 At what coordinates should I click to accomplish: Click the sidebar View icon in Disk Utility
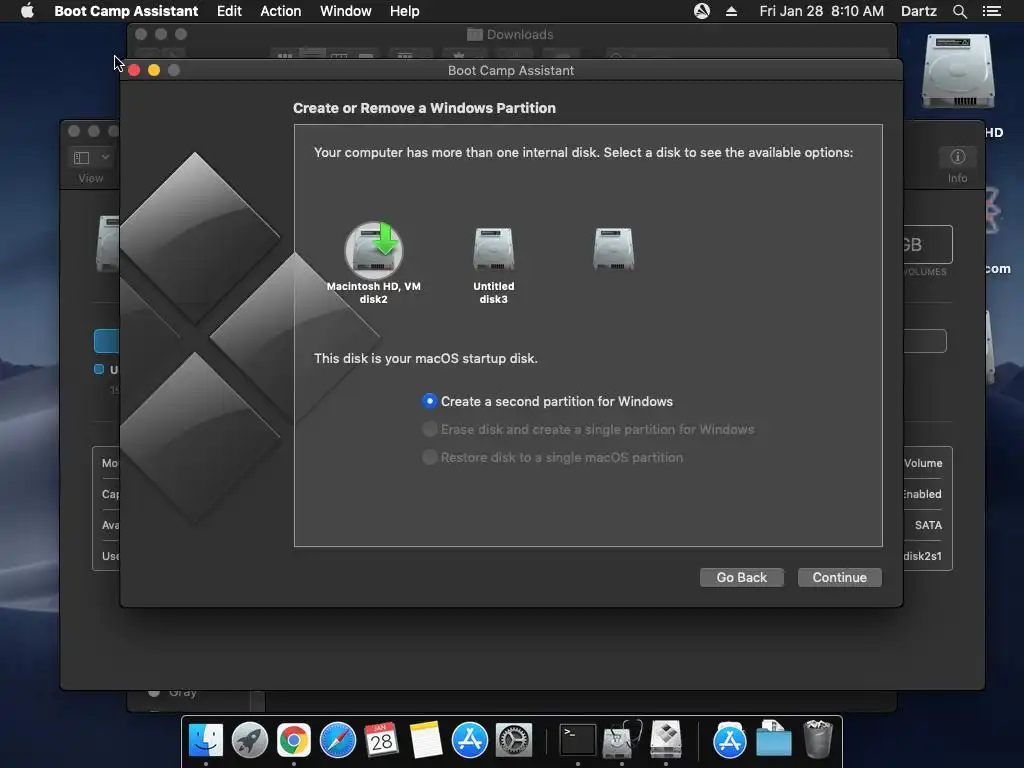(x=82, y=157)
